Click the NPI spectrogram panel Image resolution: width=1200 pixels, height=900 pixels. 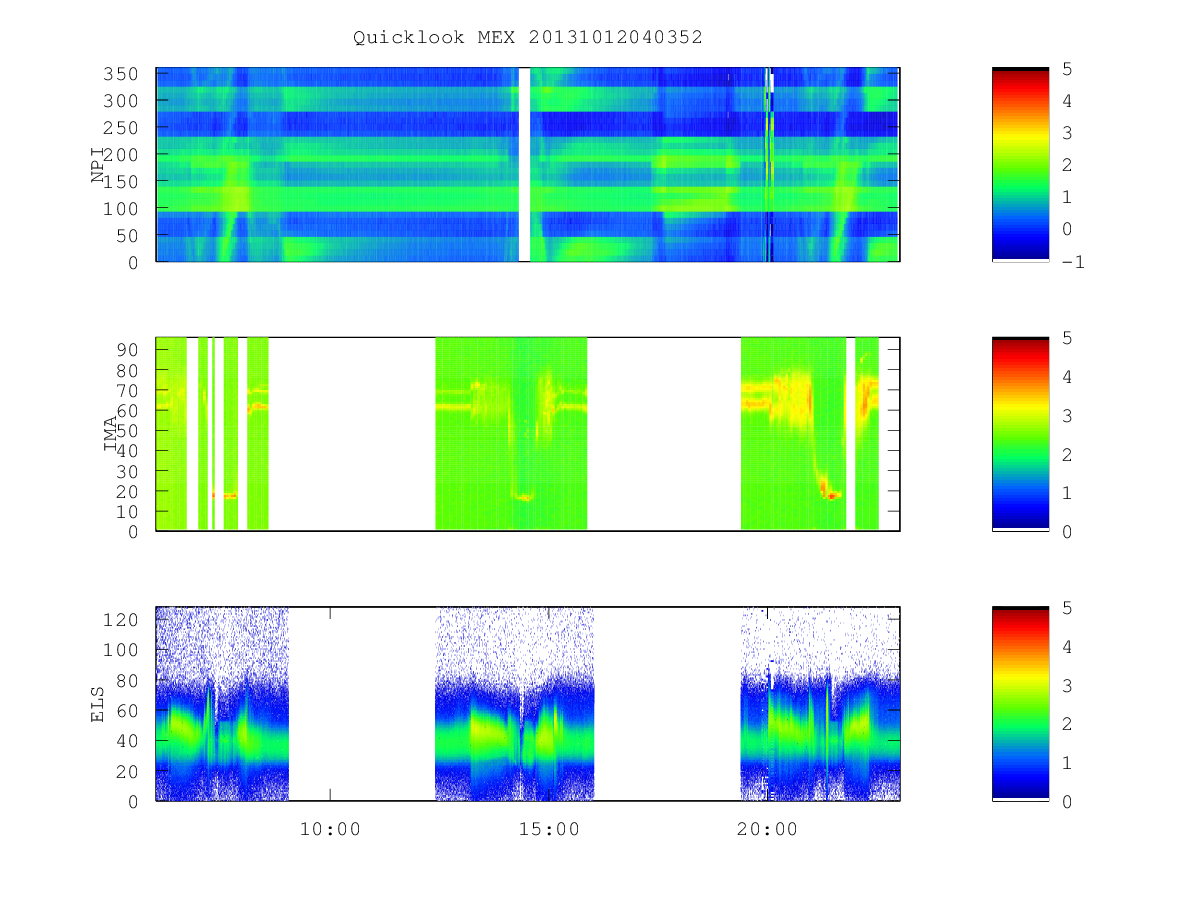coord(528,164)
